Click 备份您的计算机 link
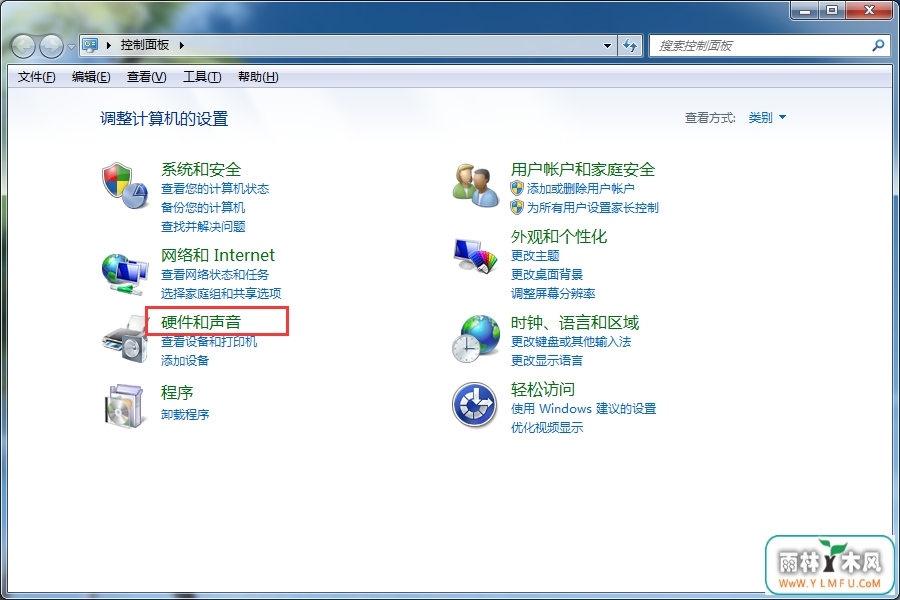Image resolution: width=900 pixels, height=600 pixels. tap(203, 207)
